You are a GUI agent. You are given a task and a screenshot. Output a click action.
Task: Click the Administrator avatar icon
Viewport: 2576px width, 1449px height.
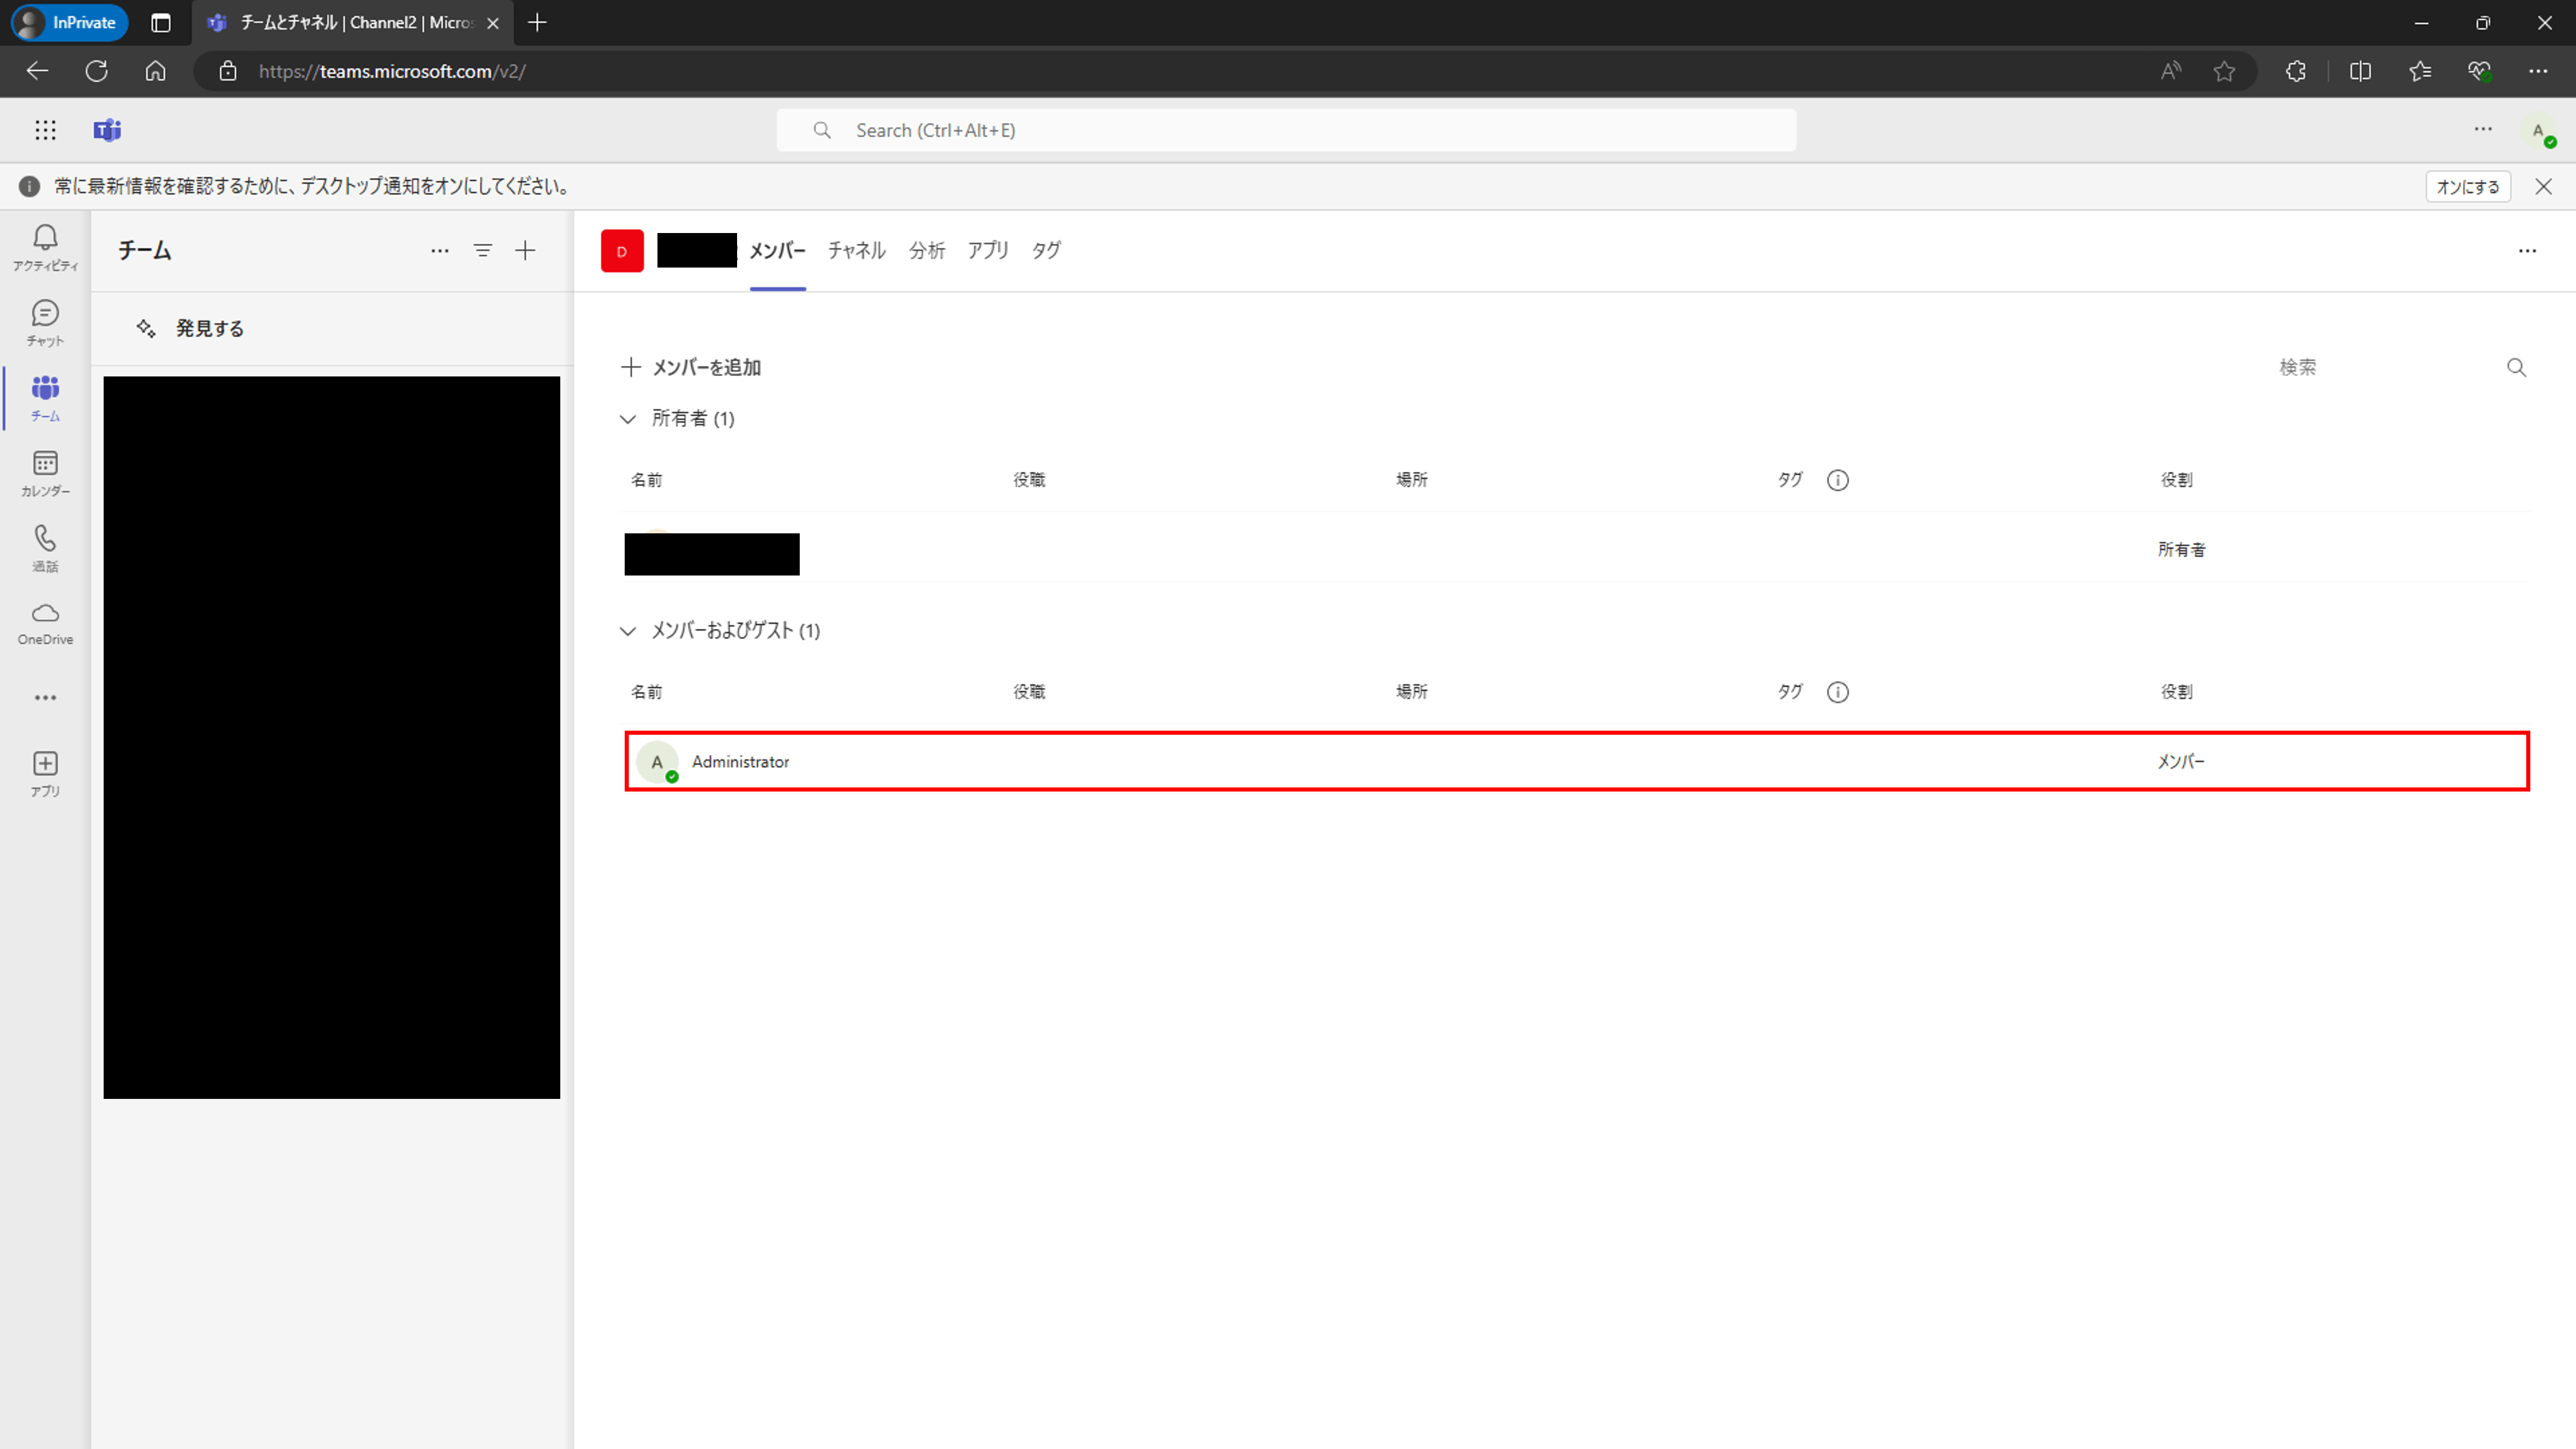click(657, 762)
